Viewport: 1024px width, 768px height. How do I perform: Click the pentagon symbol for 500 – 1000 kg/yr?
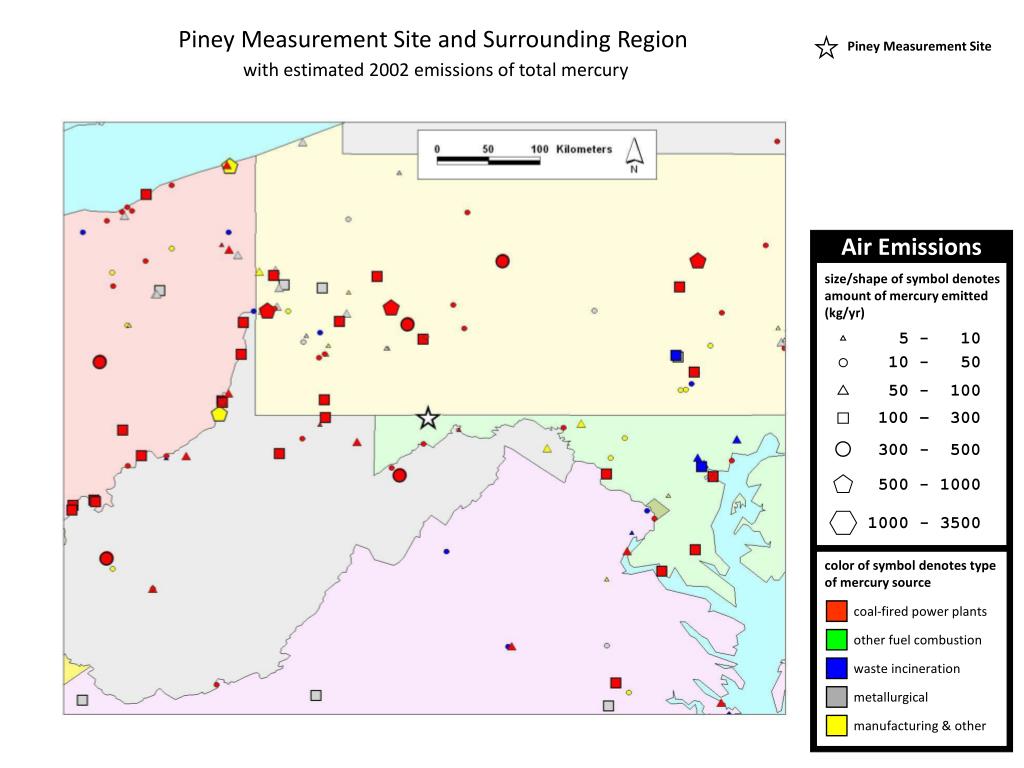coord(843,485)
